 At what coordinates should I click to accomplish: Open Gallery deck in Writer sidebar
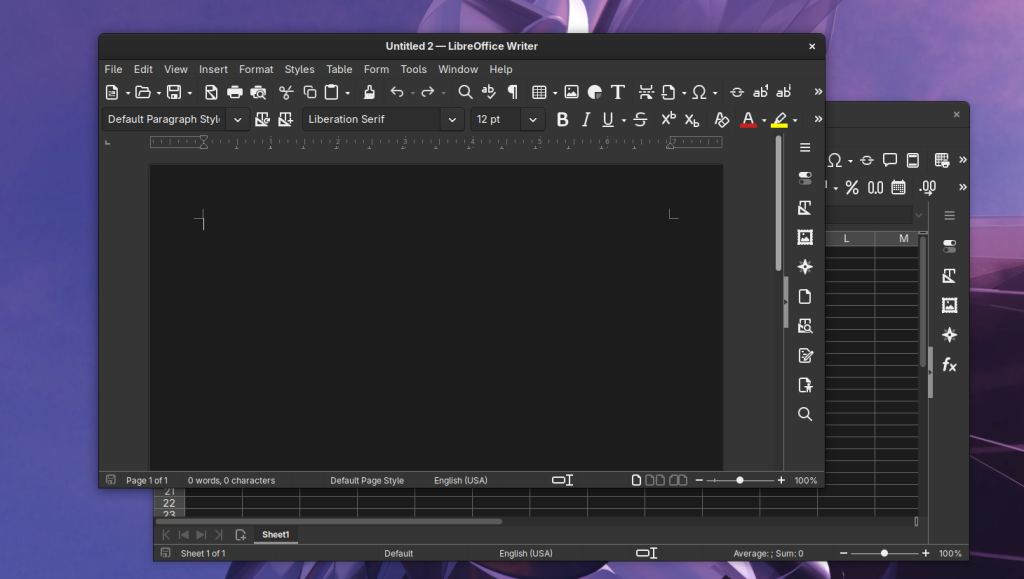coord(805,238)
